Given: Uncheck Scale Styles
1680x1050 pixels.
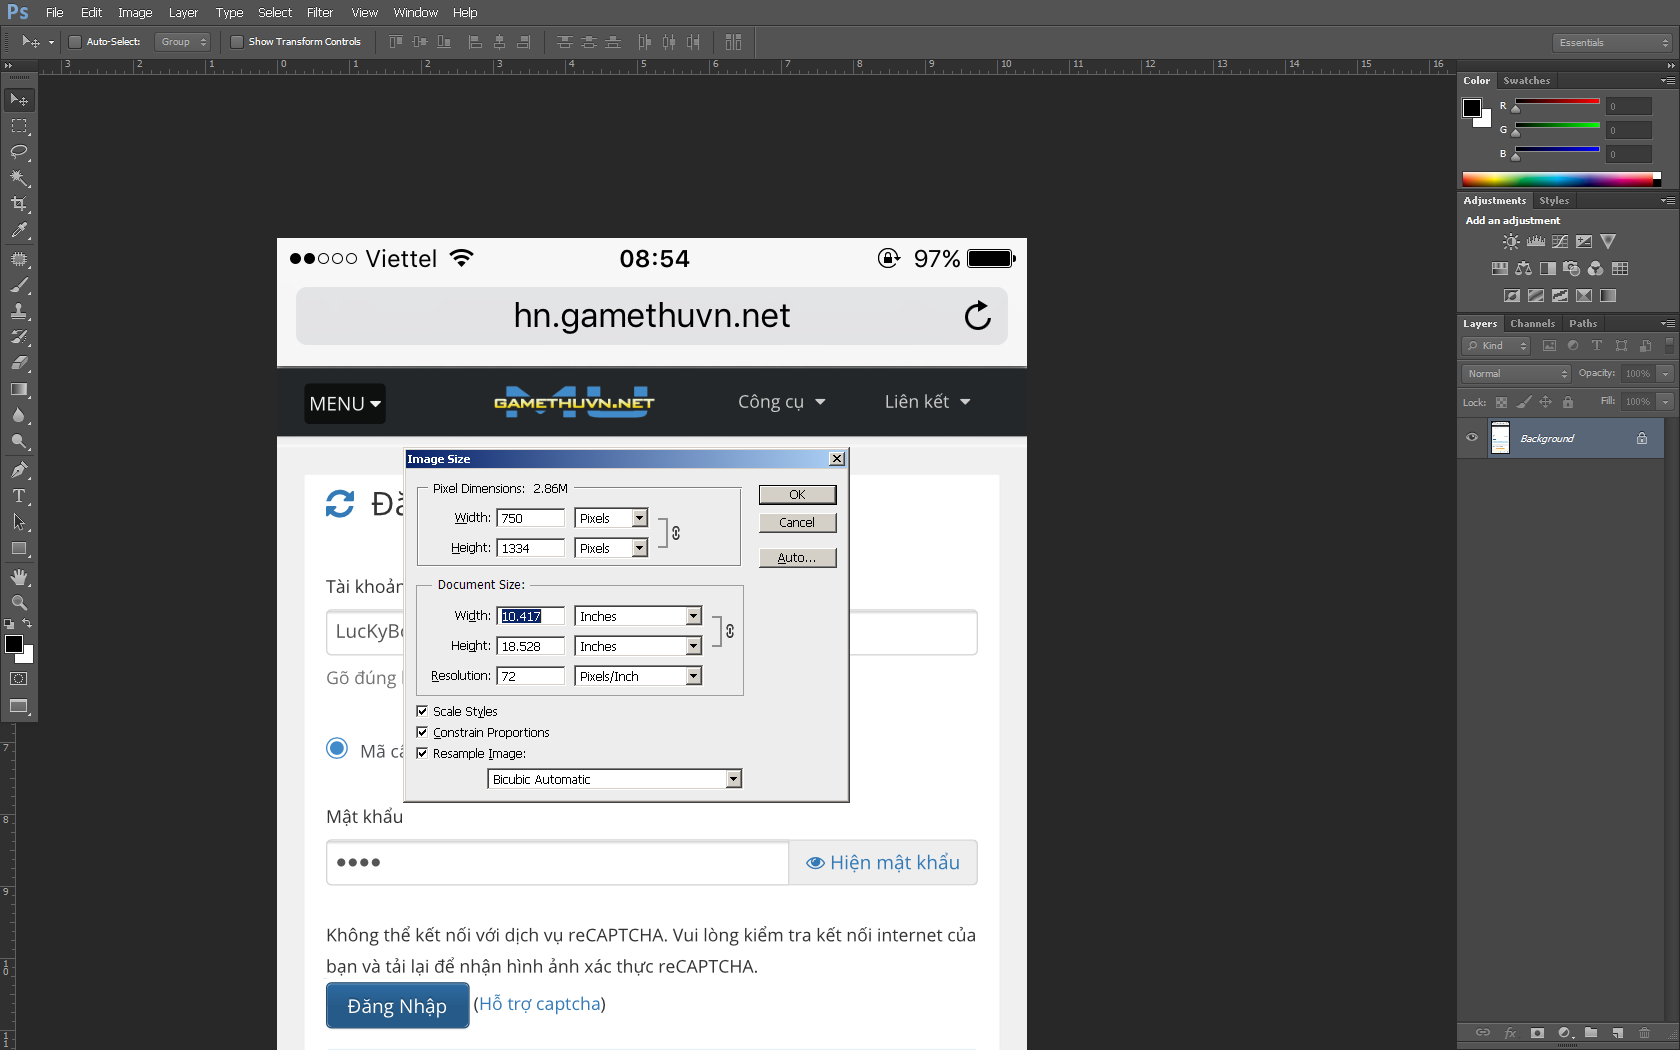Looking at the screenshot, I should [422, 711].
